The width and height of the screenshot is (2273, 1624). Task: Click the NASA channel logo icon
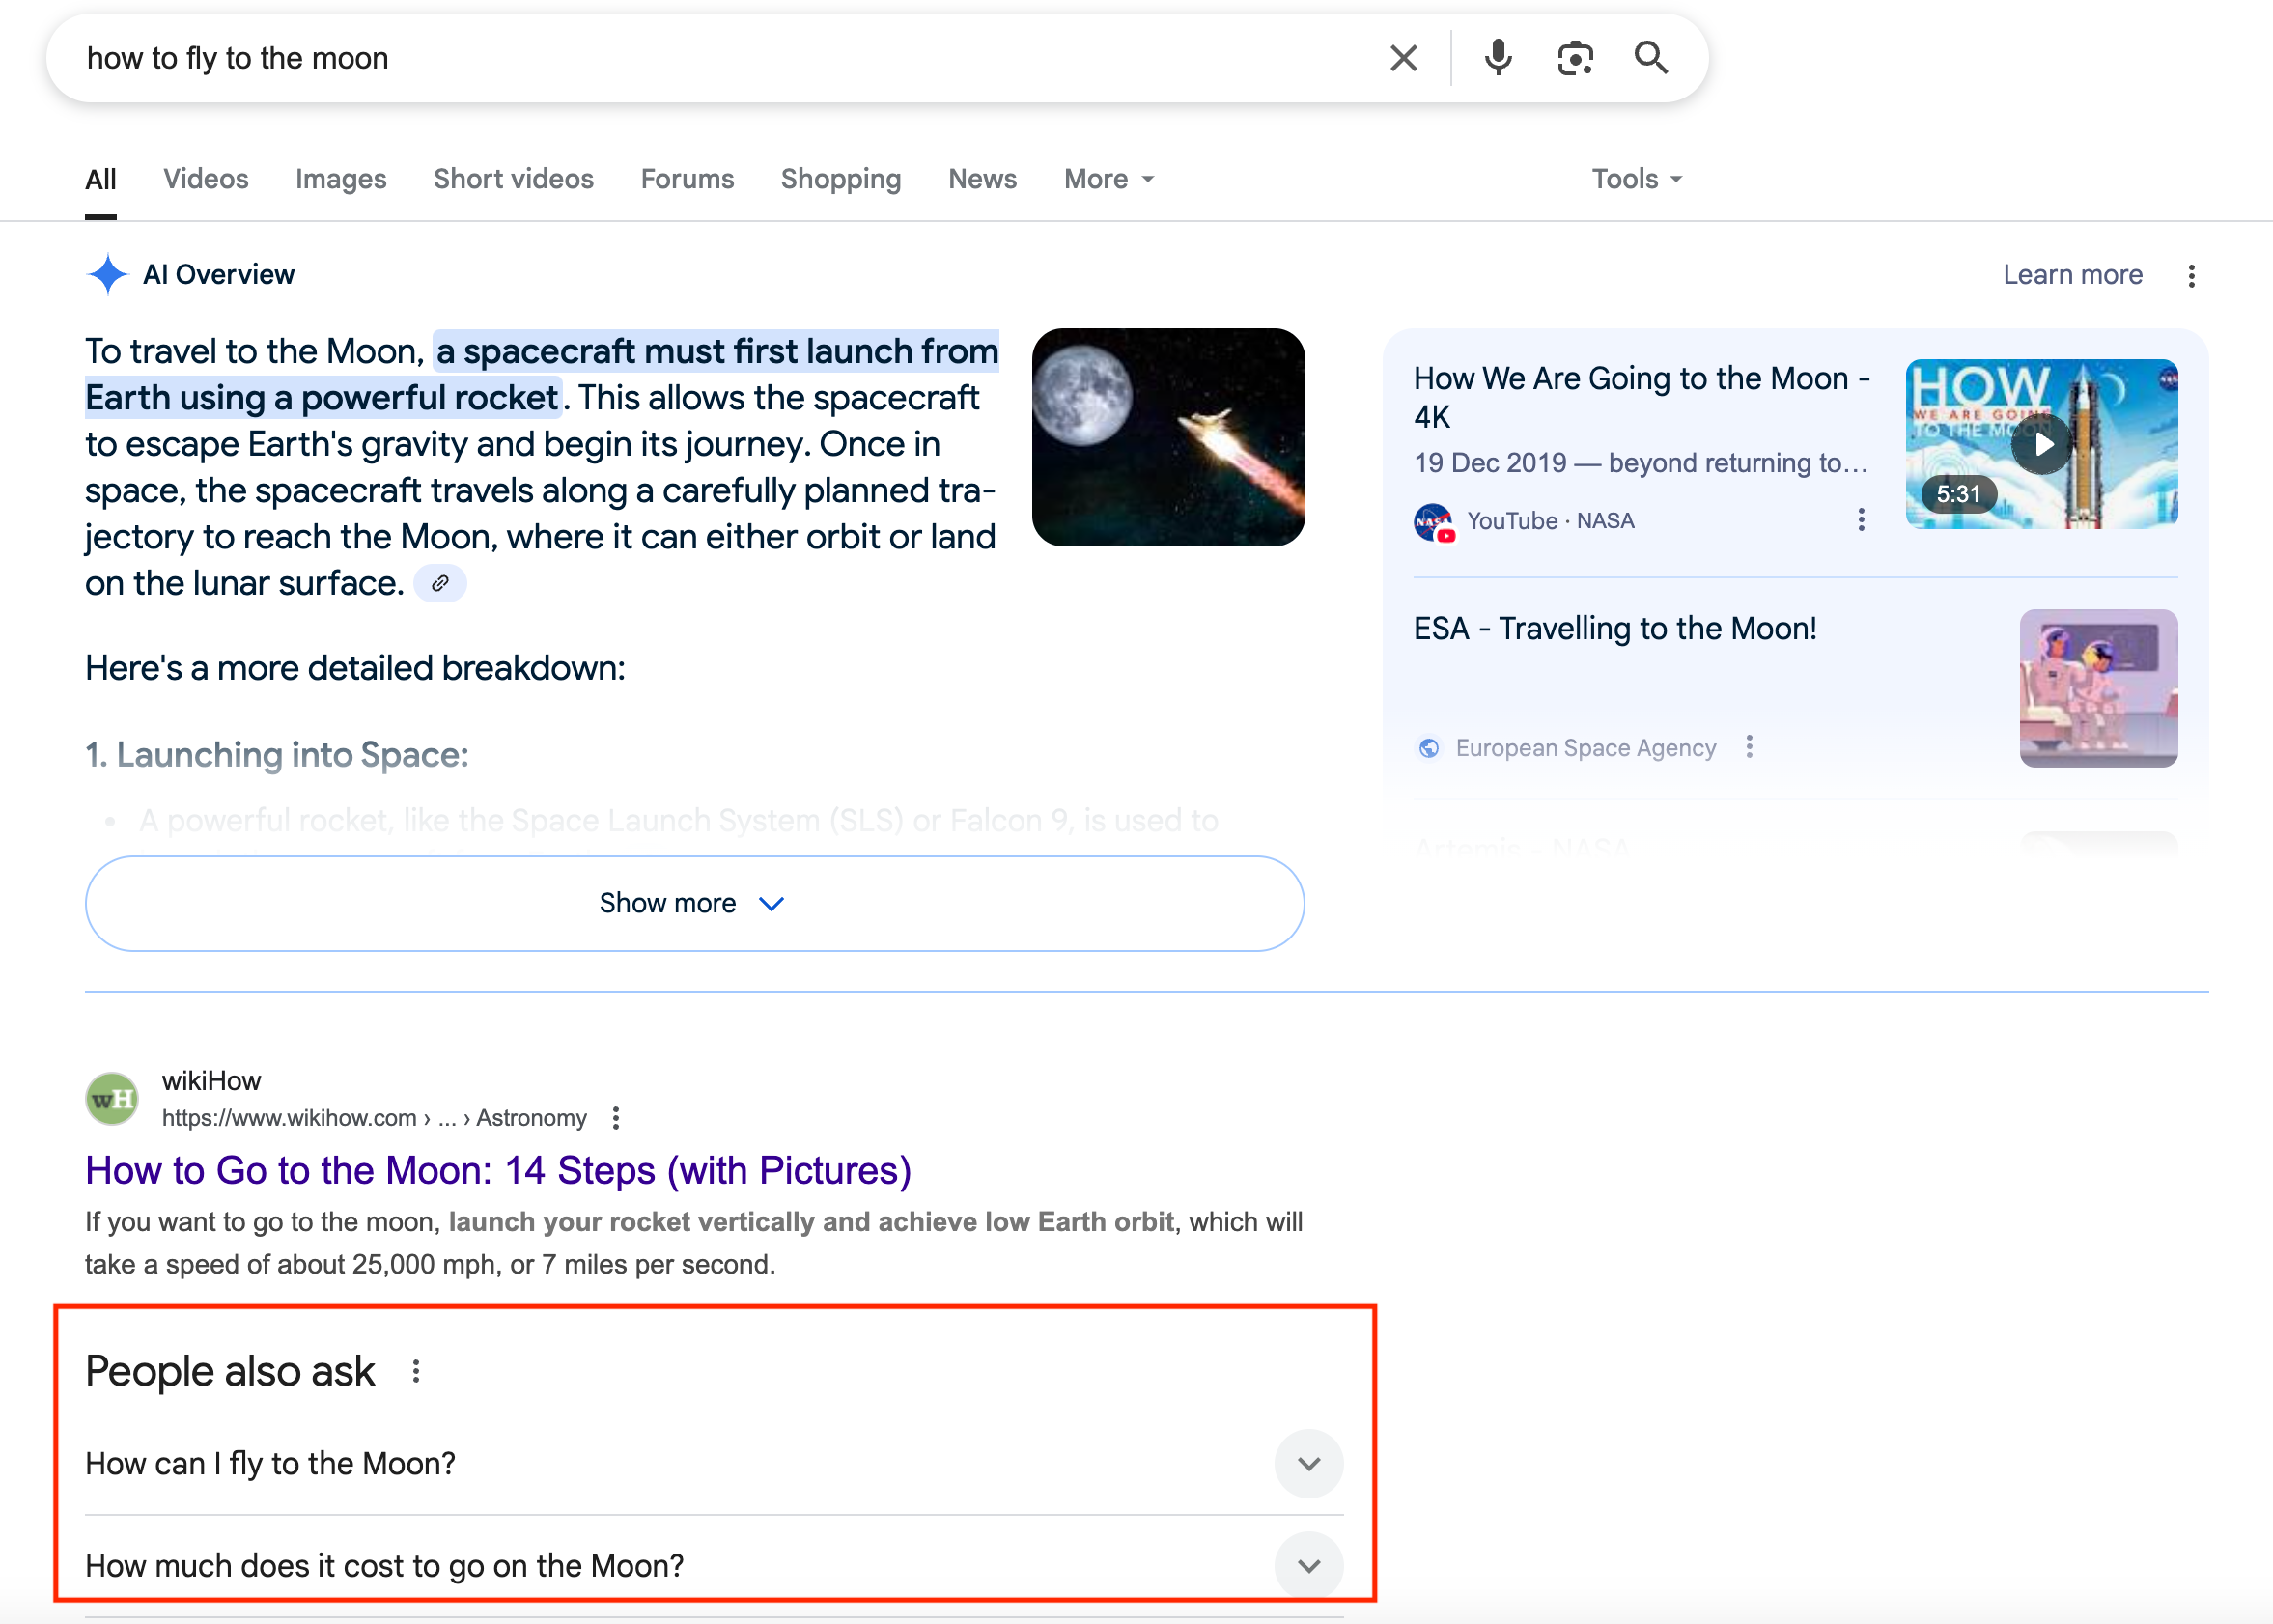[x=1434, y=522]
